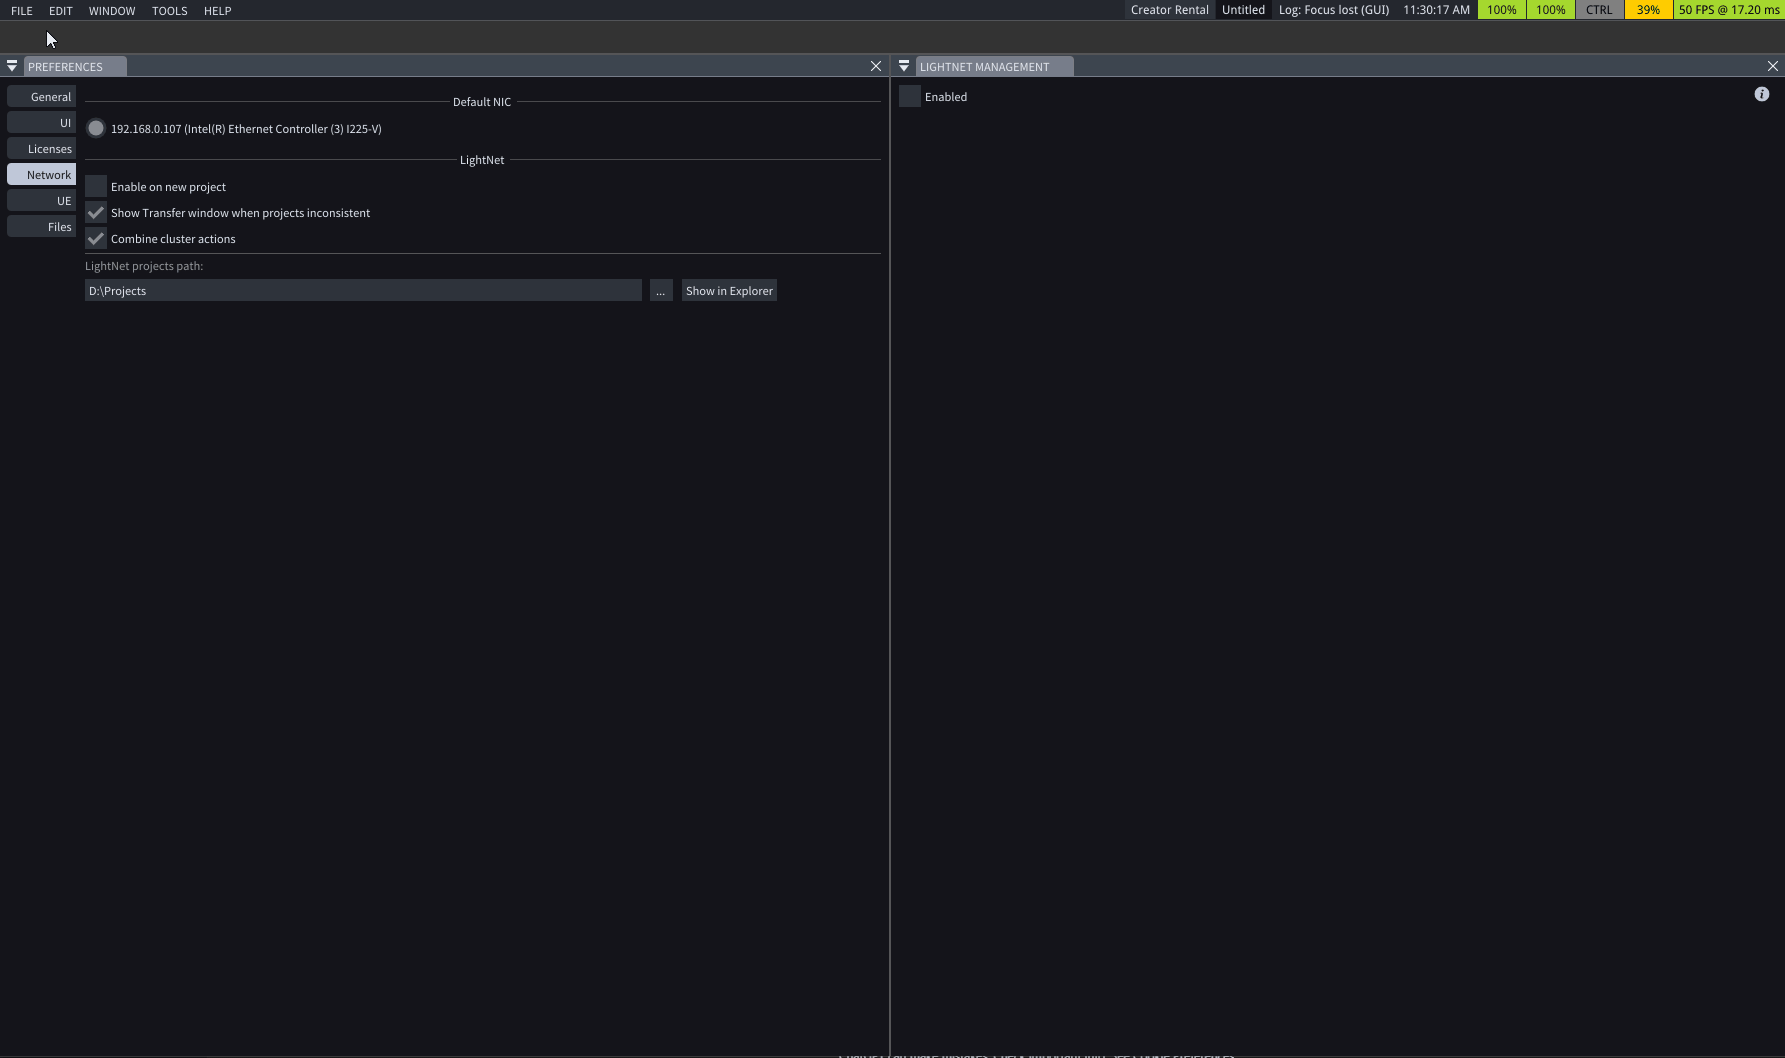Click the info icon in LightNet Management

[x=1761, y=94]
